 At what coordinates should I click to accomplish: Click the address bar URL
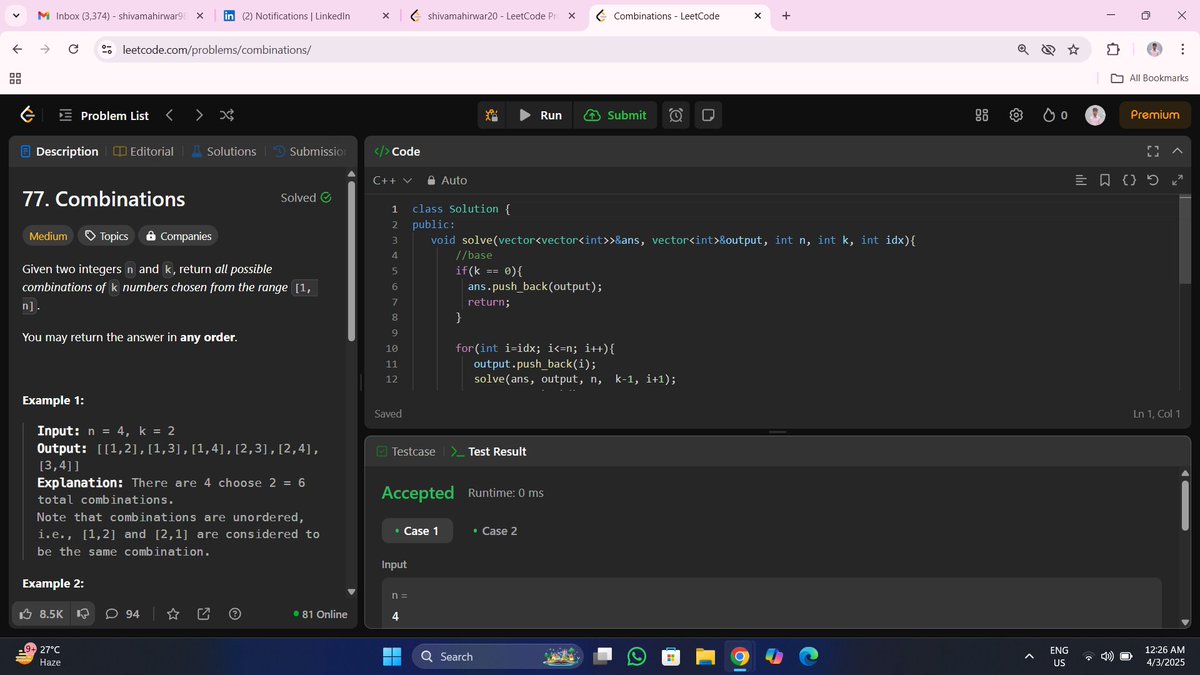coord(216,49)
